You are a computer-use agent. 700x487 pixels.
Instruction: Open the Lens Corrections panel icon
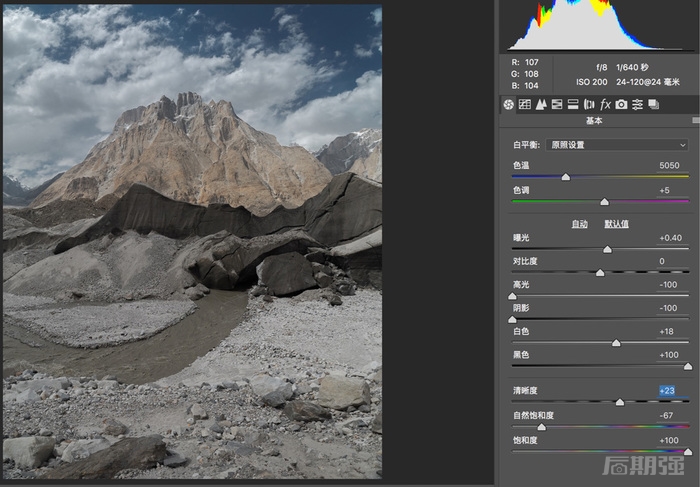click(x=589, y=104)
